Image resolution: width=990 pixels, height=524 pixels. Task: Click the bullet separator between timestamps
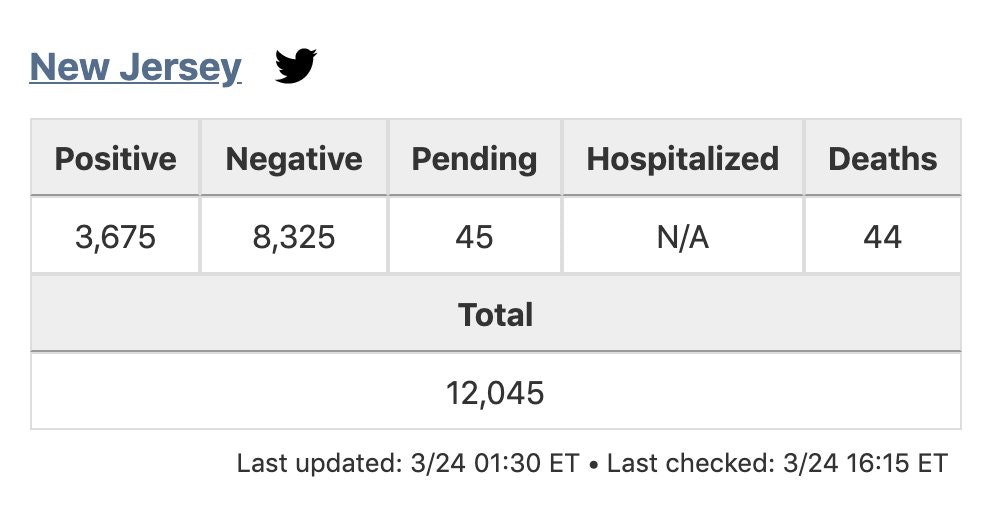tap(593, 464)
